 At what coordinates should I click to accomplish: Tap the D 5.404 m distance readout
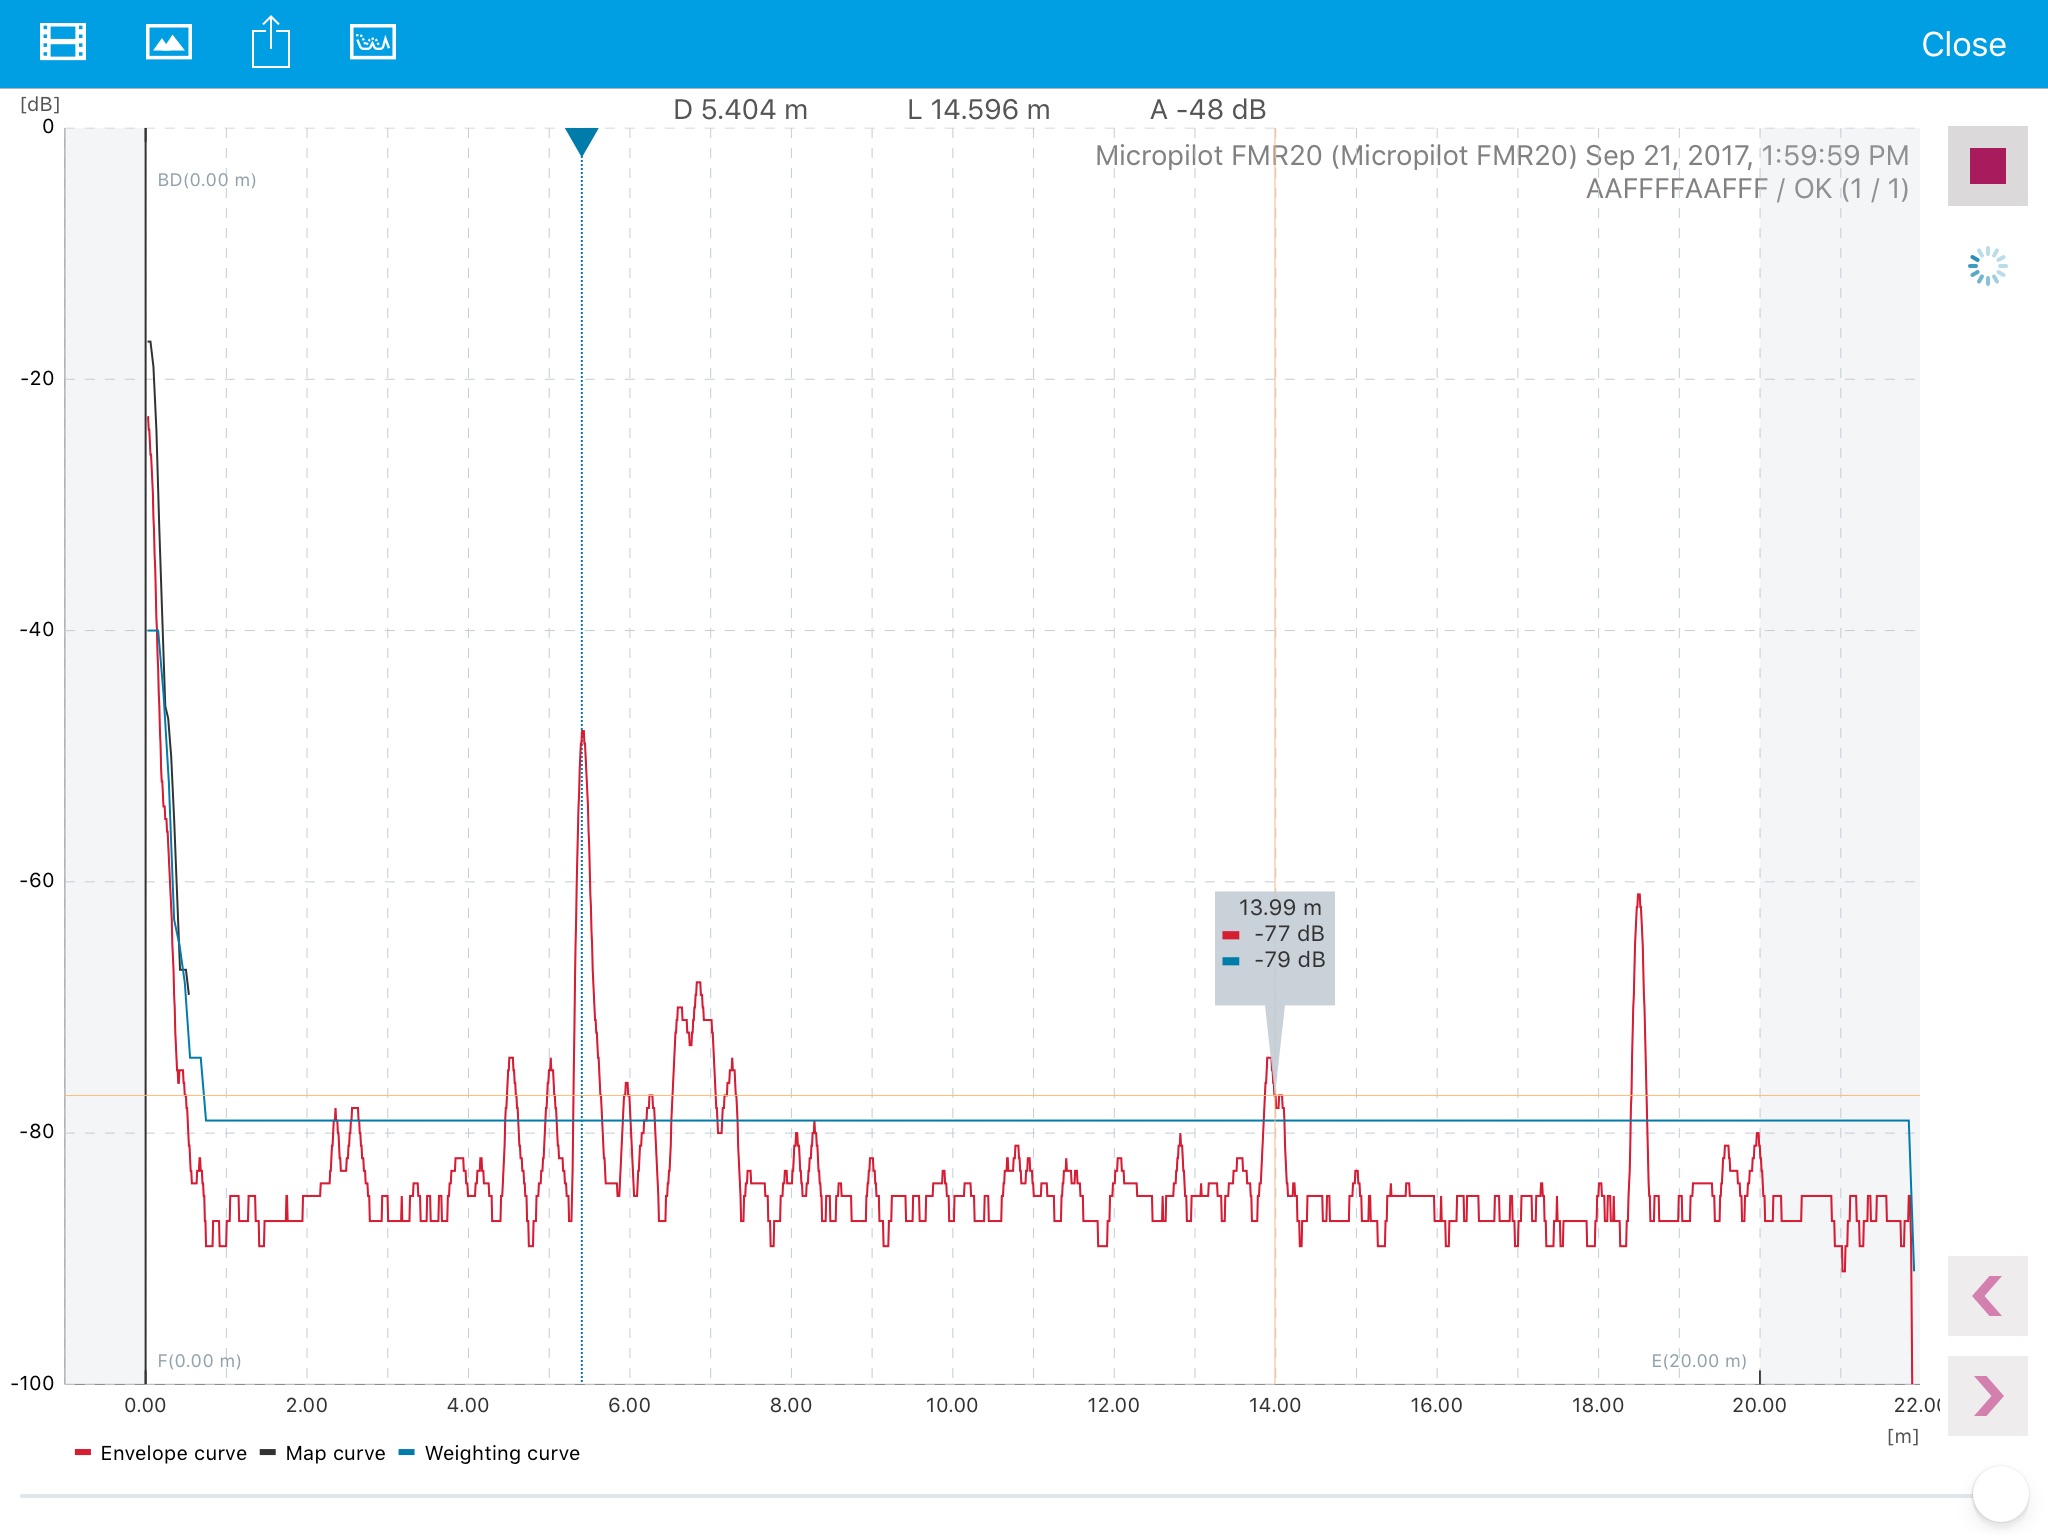[x=740, y=110]
